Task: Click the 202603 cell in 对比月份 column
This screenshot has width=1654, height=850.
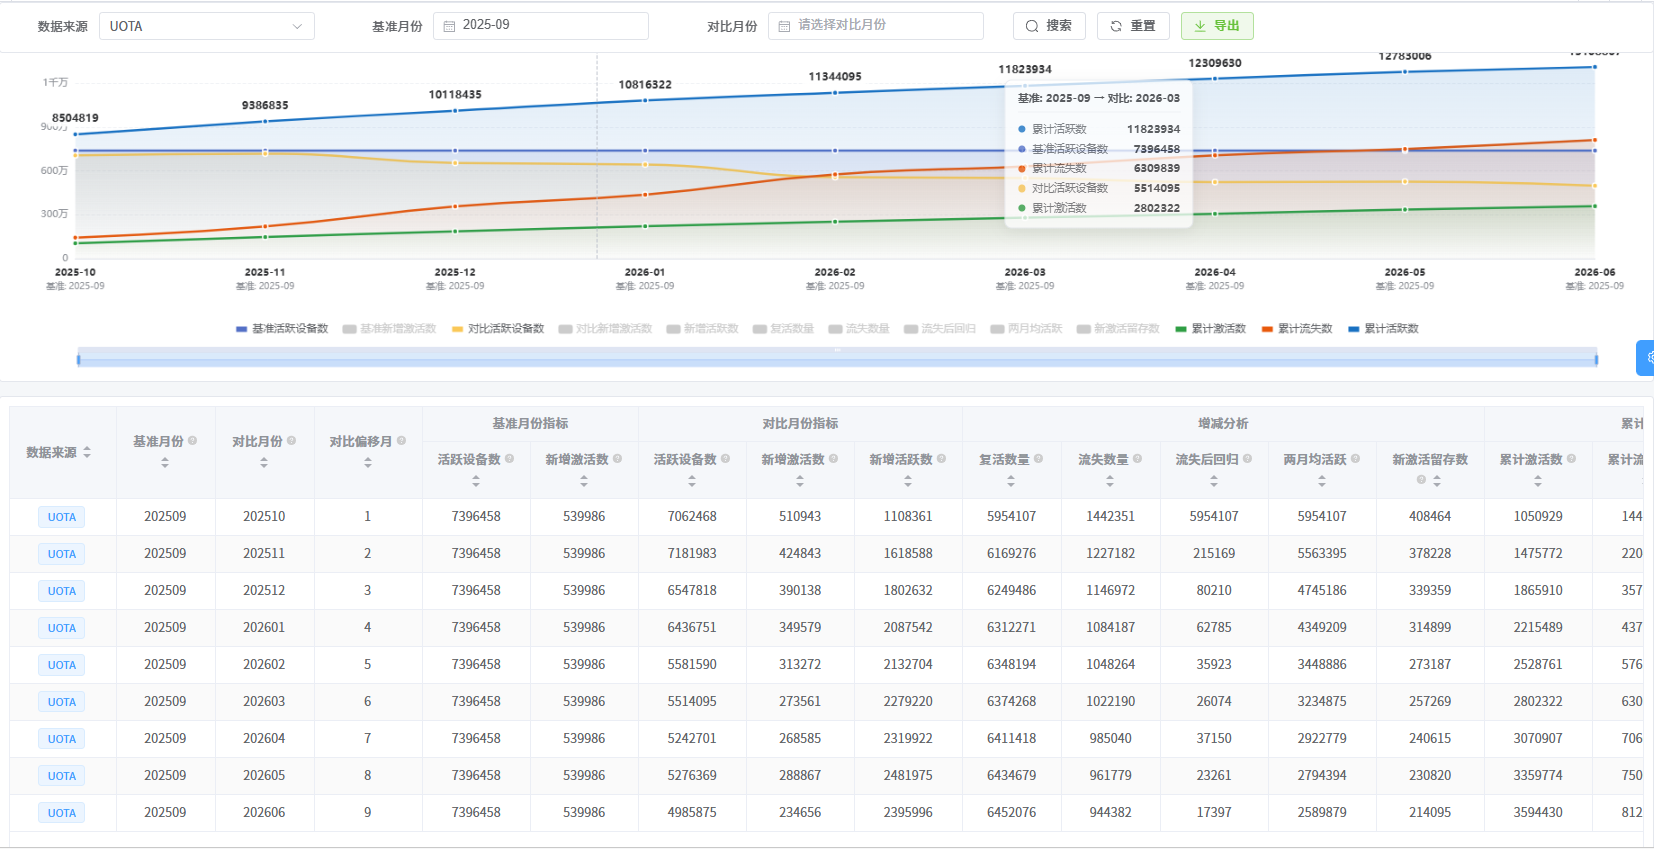Action: pyautogui.click(x=264, y=702)
